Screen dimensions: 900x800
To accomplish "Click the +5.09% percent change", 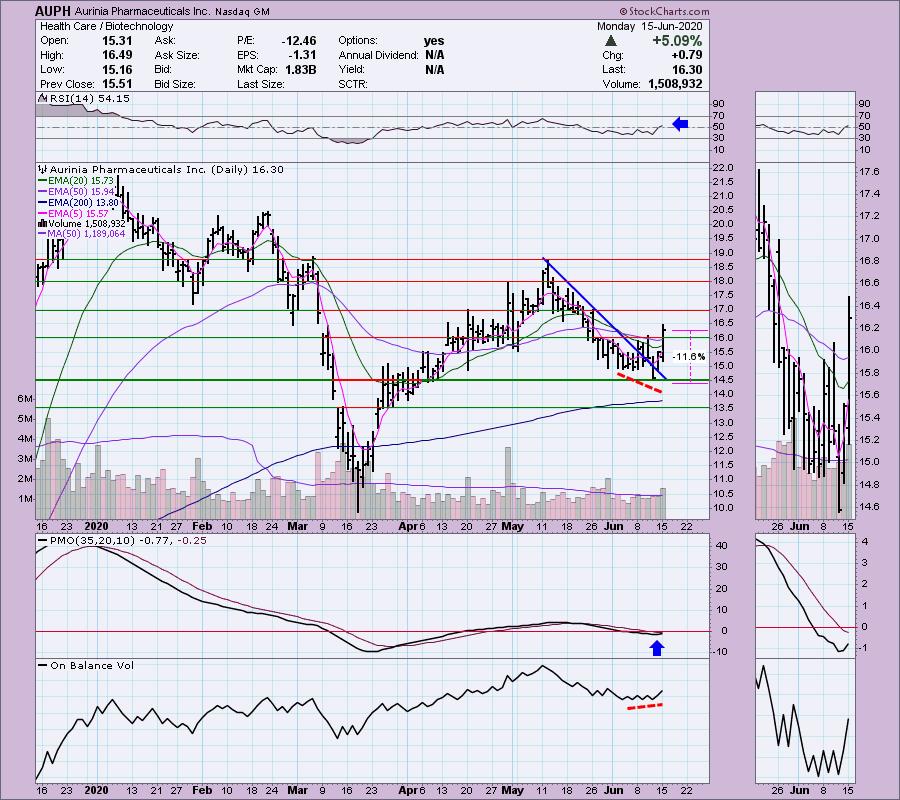I will click(x=677, y=41).
